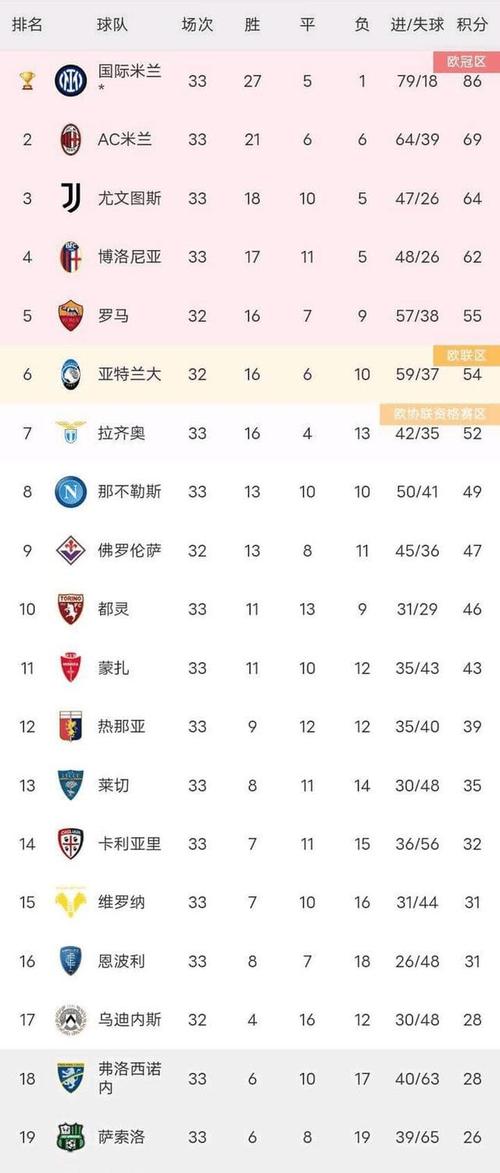Click the 进/失球 column header

pyautogui.click(x=418, y=24)
